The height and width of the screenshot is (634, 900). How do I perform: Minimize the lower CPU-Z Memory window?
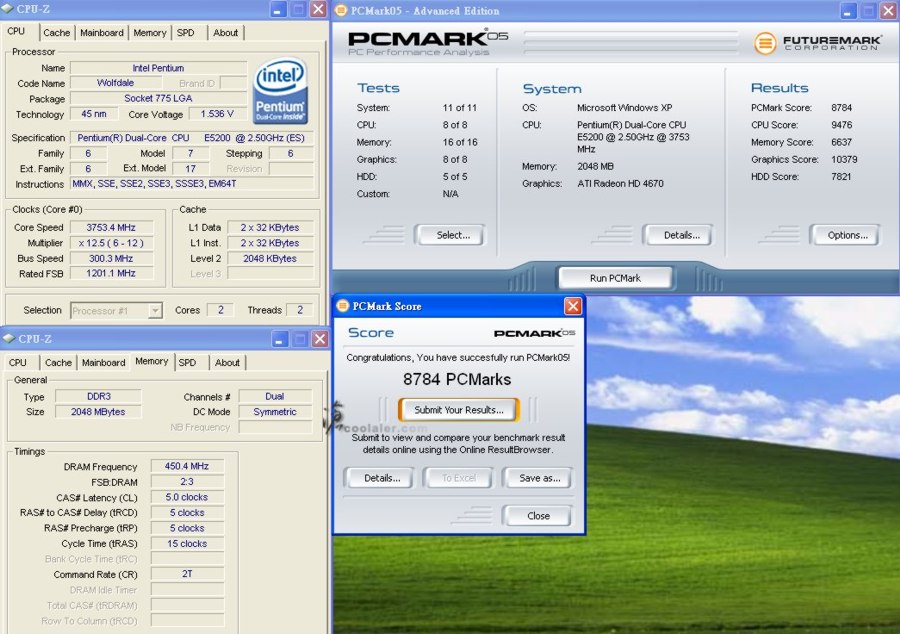pyautogui.click(x=279, y=340)
